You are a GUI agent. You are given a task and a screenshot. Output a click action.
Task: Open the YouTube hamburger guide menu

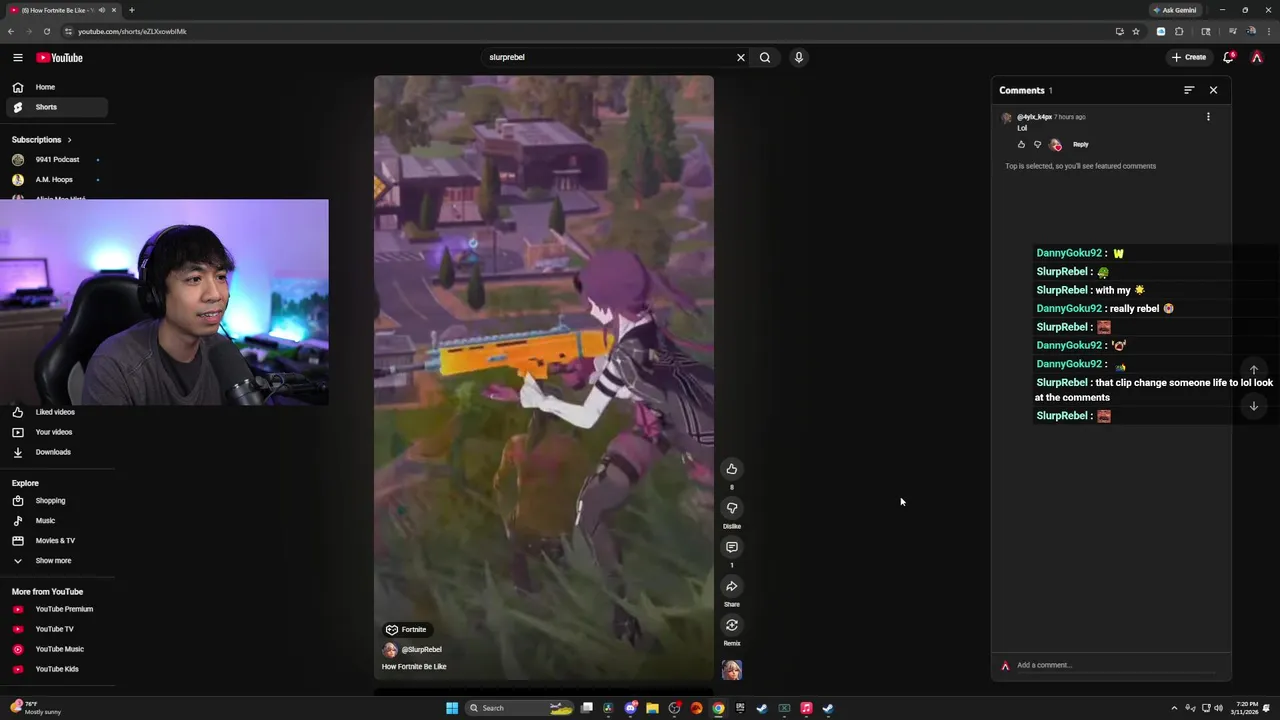(17, 57)
